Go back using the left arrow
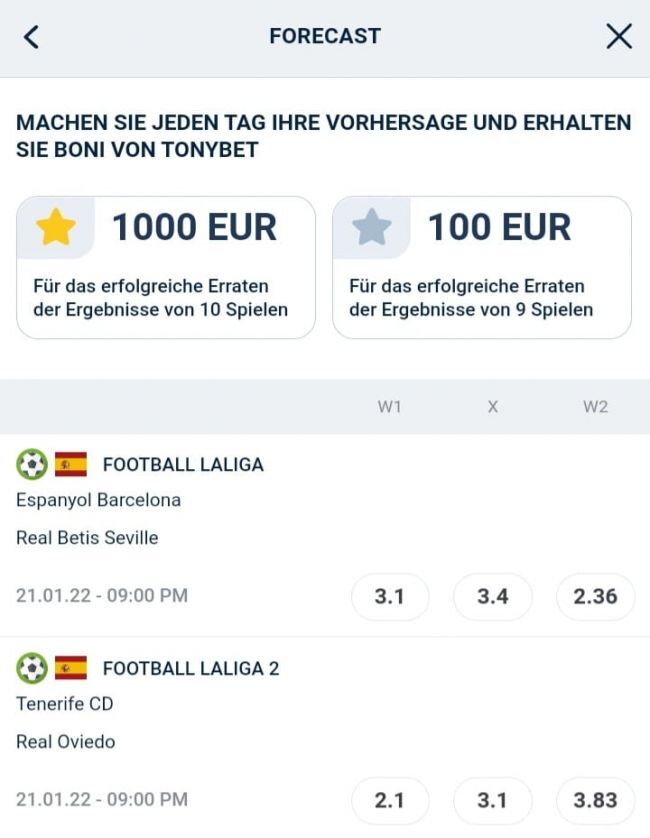 [31, 37]
